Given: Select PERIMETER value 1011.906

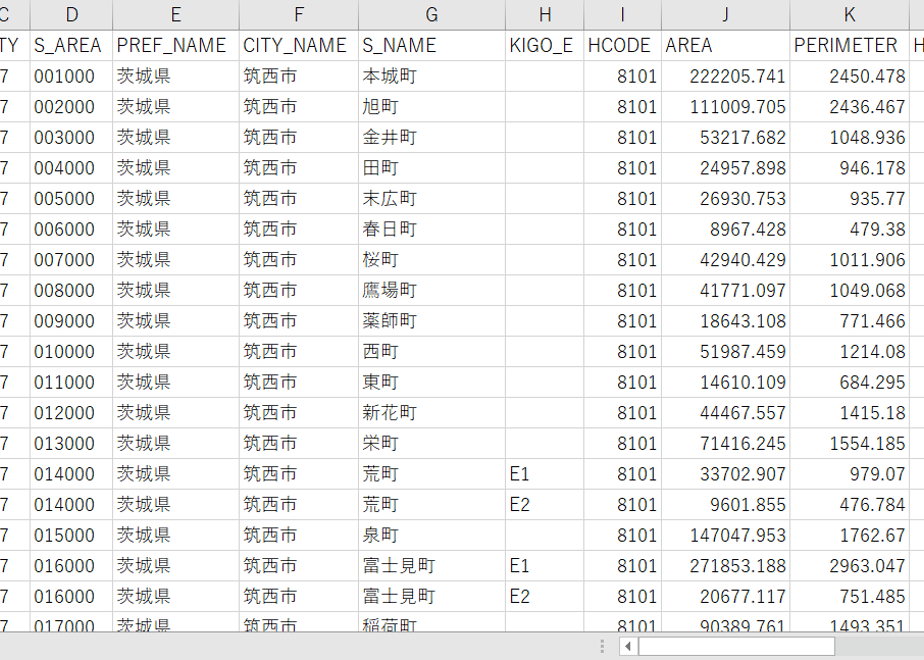Looking at the screenshot, I should (850, 260).
